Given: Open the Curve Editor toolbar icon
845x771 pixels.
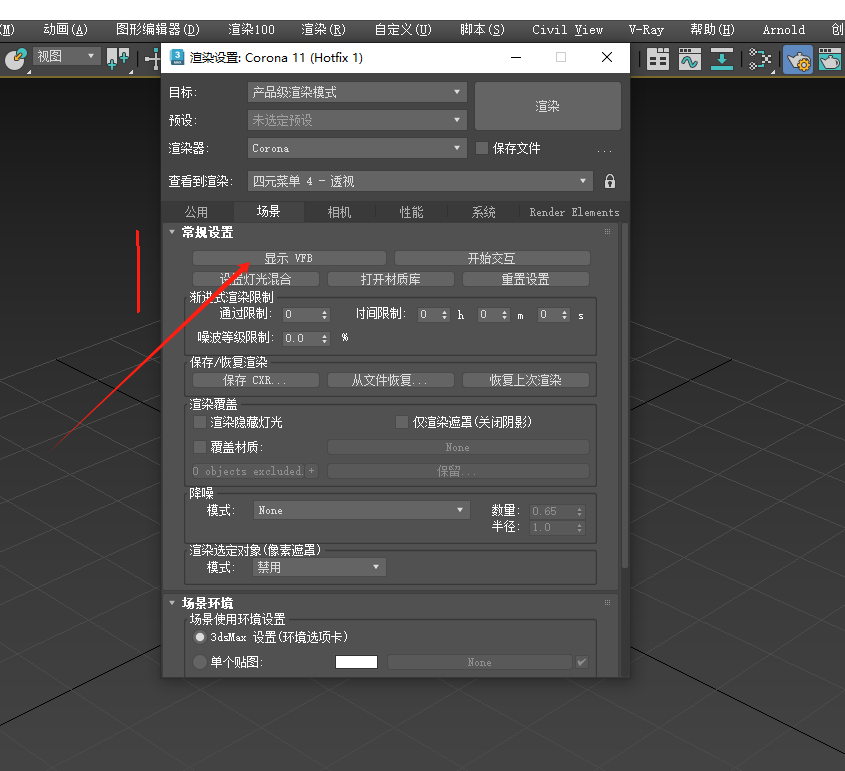Looking at the screenshot, I should click(x=690, y=59).
